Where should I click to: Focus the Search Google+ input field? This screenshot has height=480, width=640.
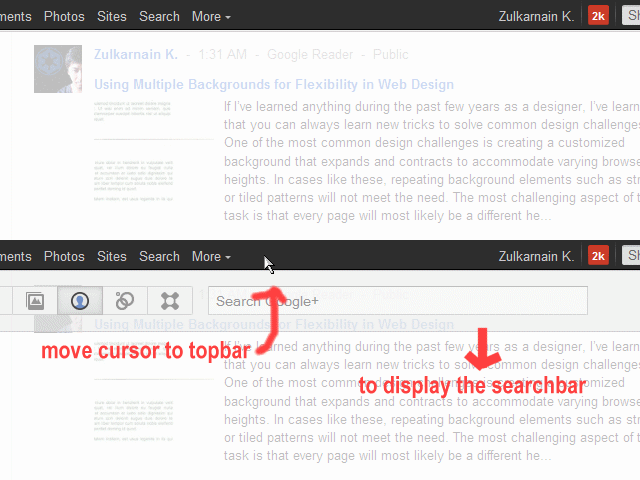point(398,301)
